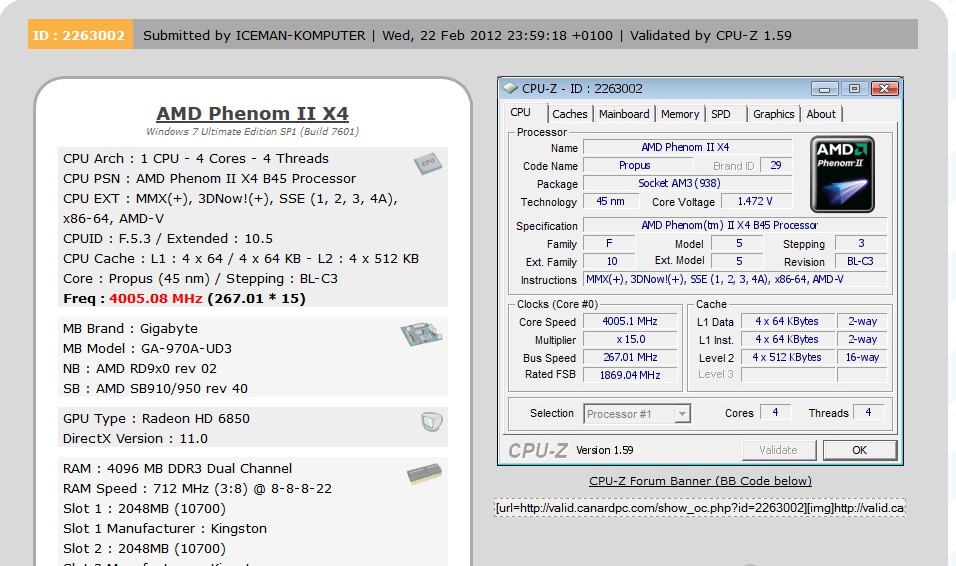Click the motherboard icon beside MB Brand
The image size is (956, 566).
pyautogui.click(x=421, y=334)
